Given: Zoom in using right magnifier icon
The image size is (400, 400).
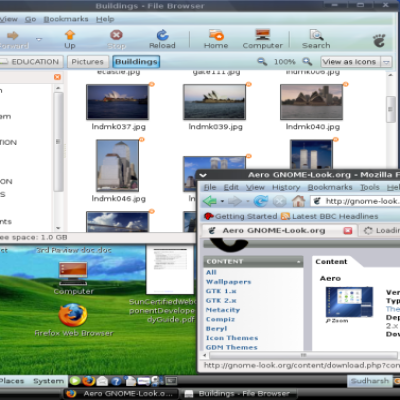Looking at the screenshot, I should (x=307, y=62).
